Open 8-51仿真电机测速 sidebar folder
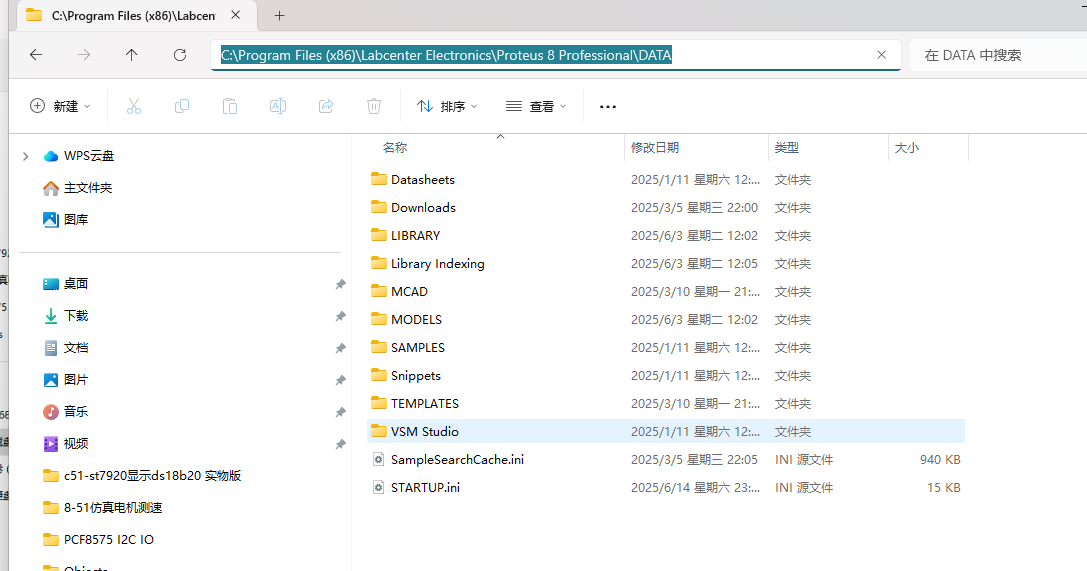1087x571 pixels. 112,507
